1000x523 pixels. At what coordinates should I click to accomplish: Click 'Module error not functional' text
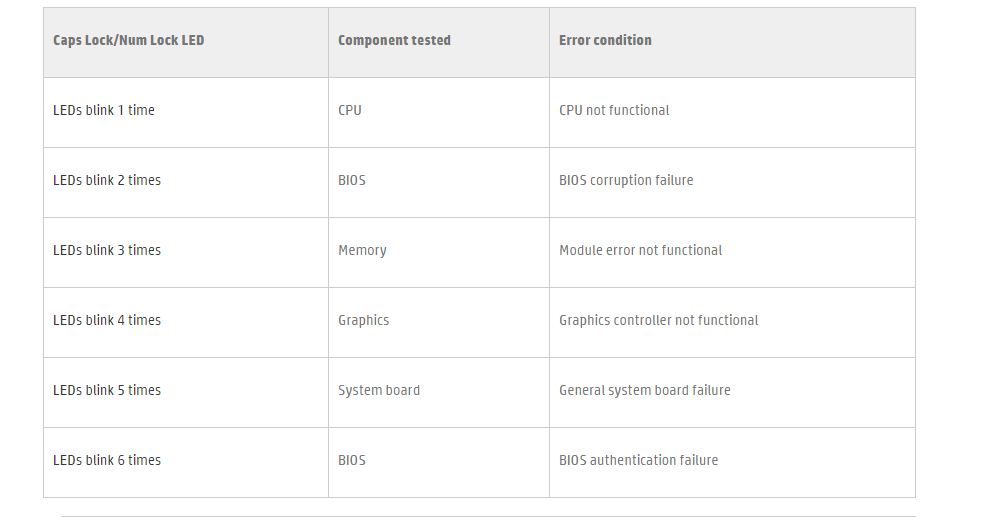(x=640, y=250)
